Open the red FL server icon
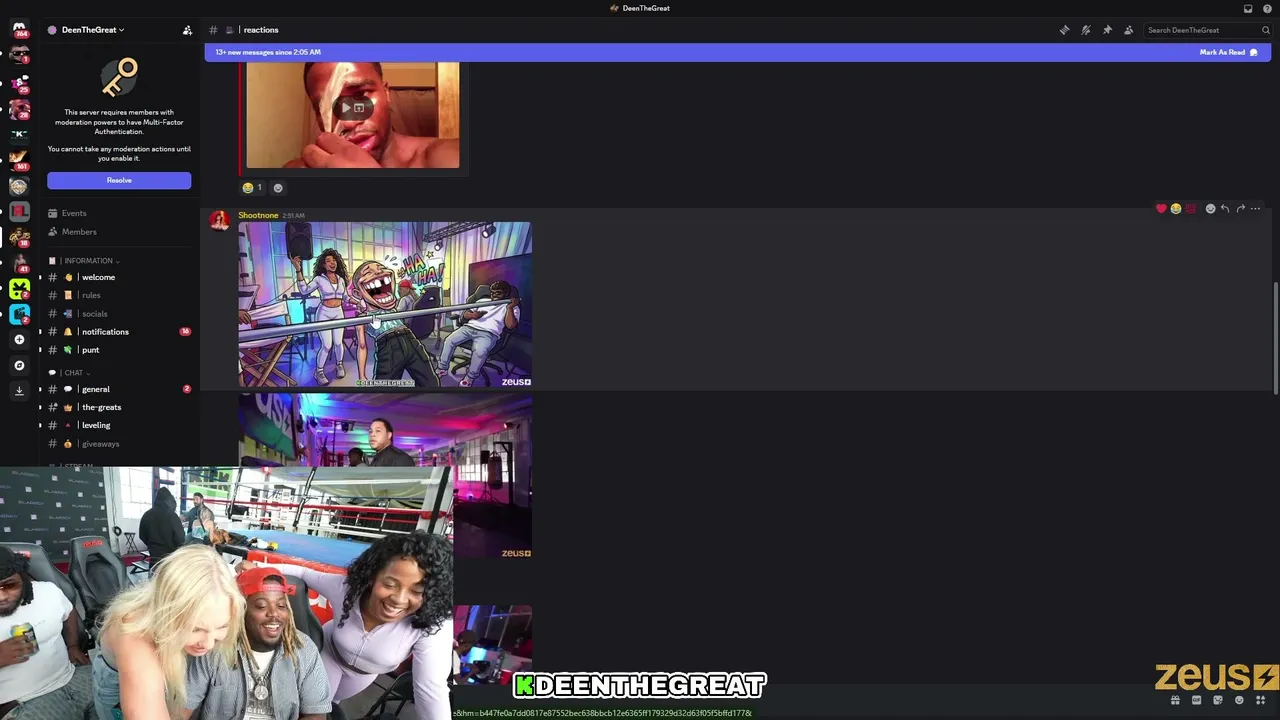 coord(19,211)
